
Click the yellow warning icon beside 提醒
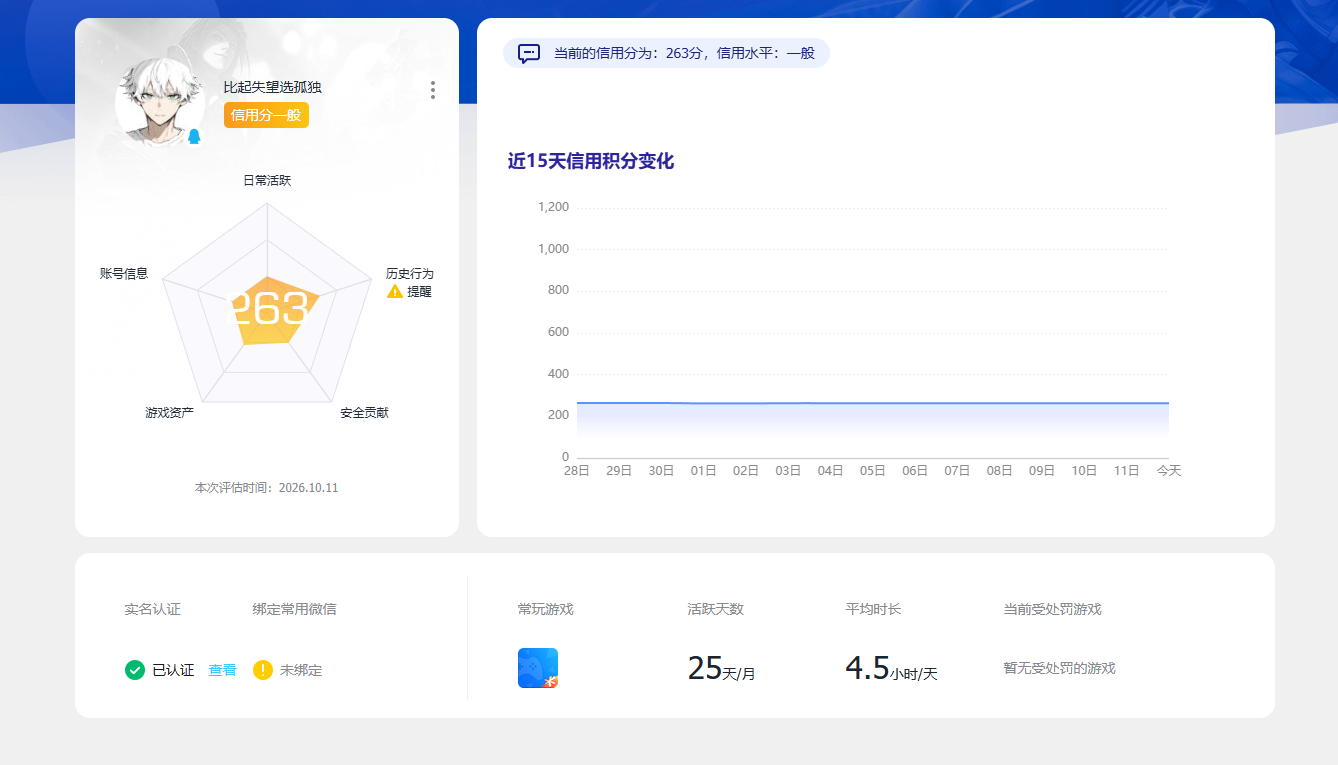tap(395, 291)
